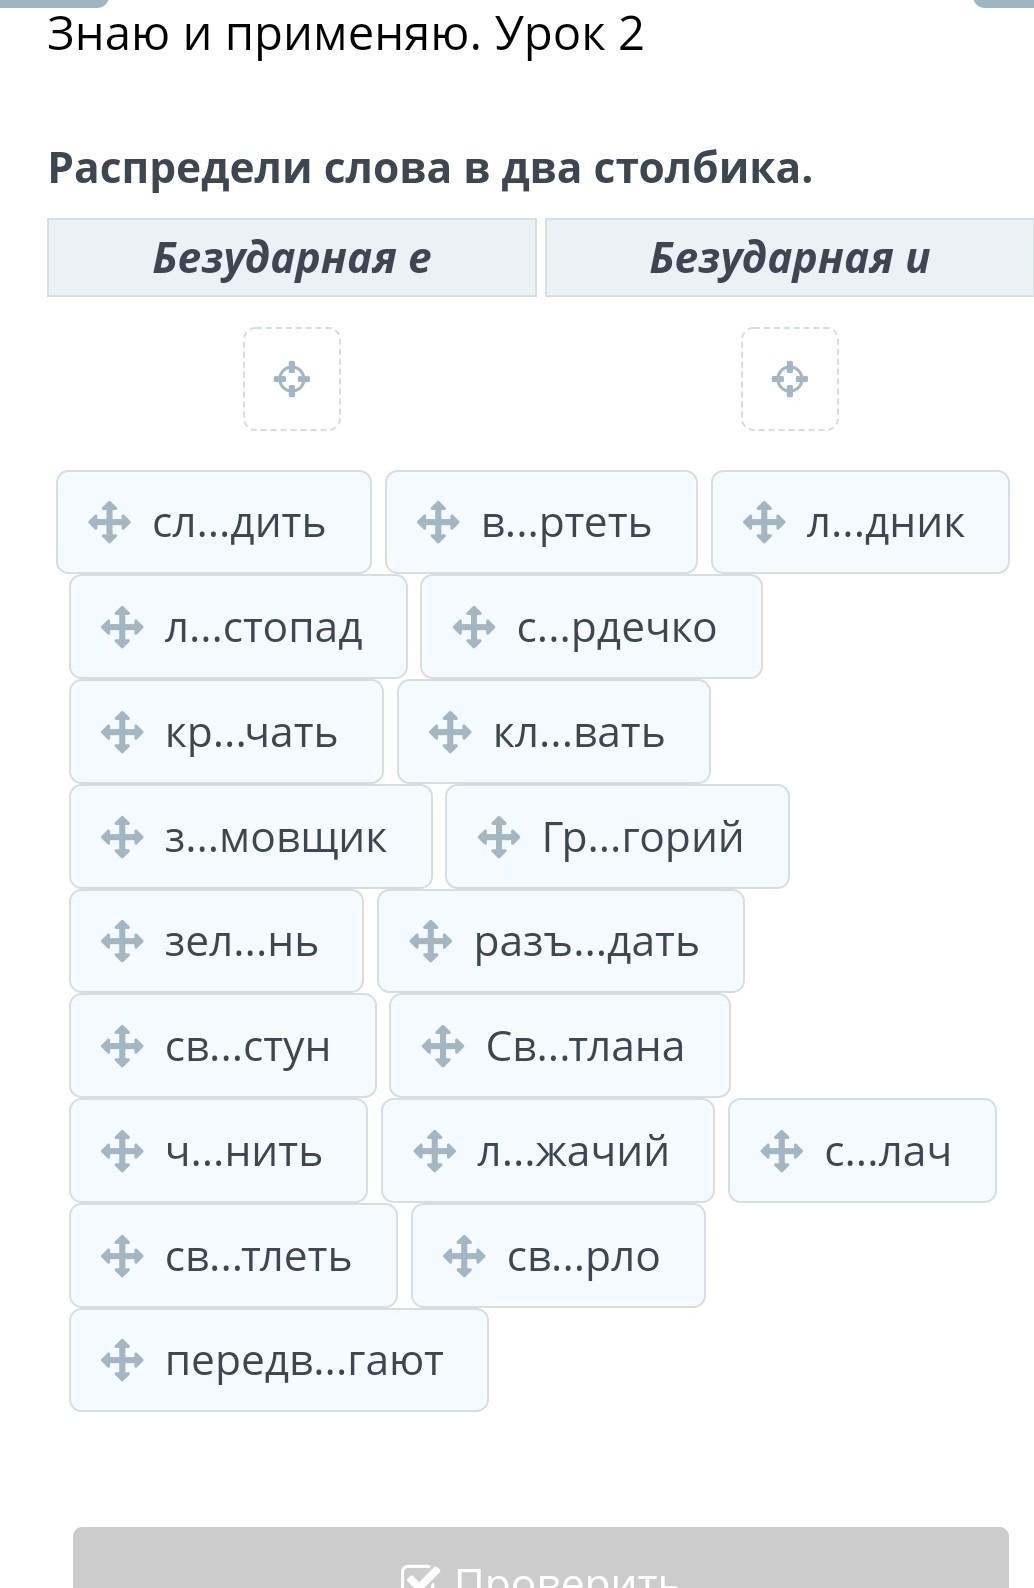Click the move icon of с...лач
1034x1588 pixels.
[x=782, y=1151]
